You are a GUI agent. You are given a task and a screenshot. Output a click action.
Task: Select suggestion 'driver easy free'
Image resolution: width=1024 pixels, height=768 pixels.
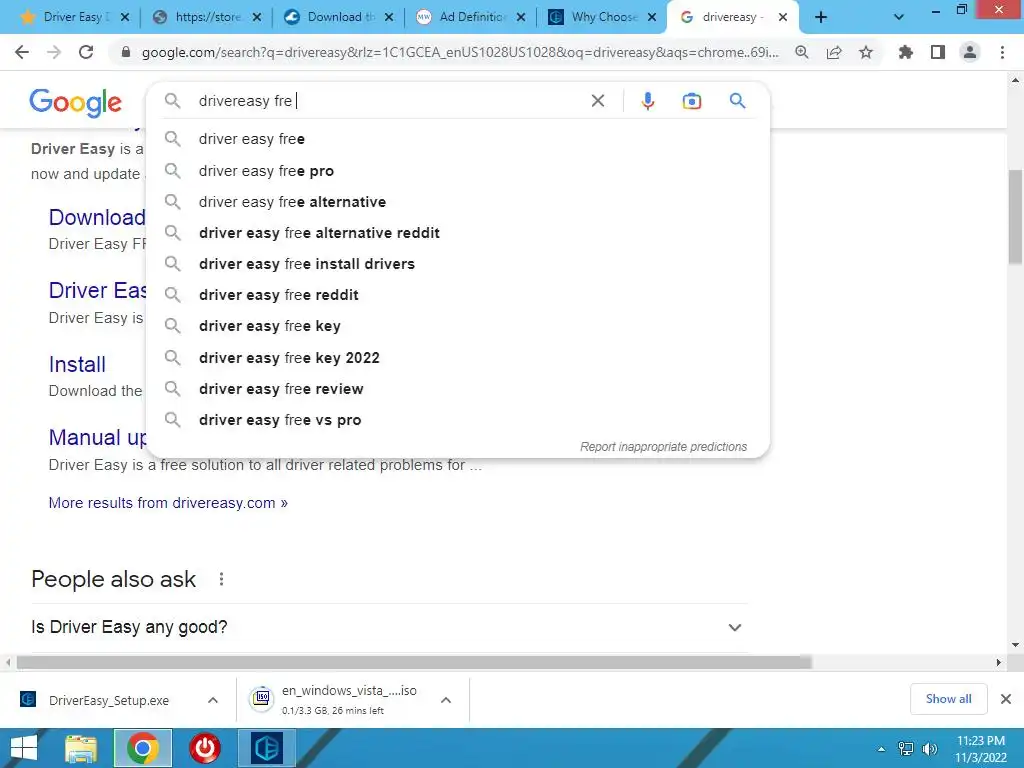pos(457,139)
